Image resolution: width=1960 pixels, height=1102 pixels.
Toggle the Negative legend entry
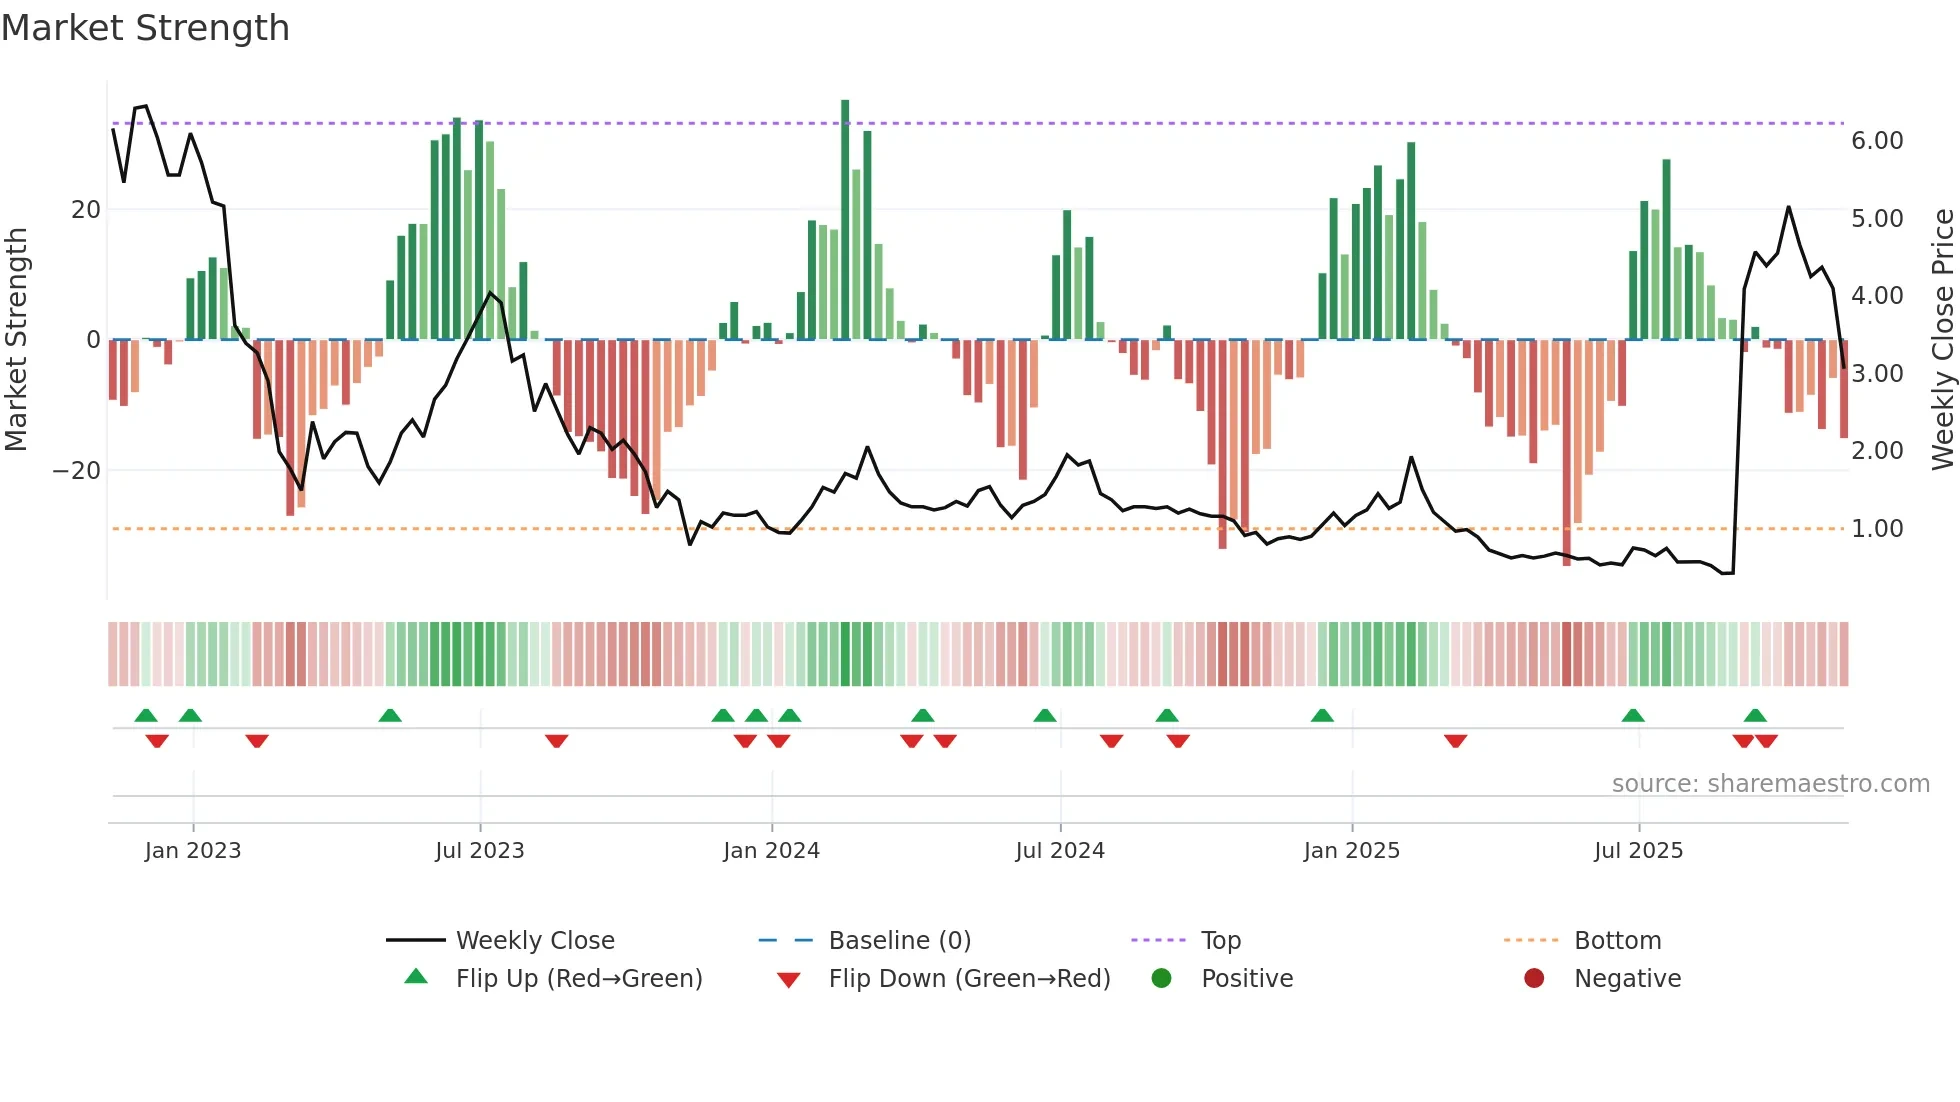(1603, 978)
